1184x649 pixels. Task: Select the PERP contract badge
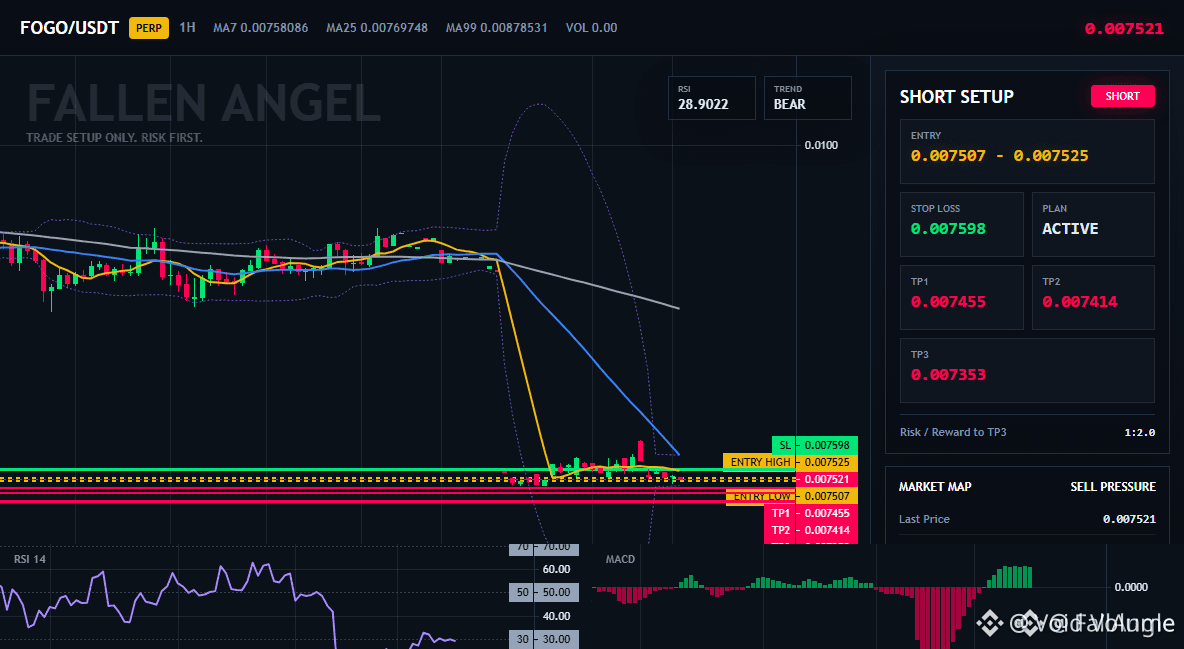[x=149, y=28]
